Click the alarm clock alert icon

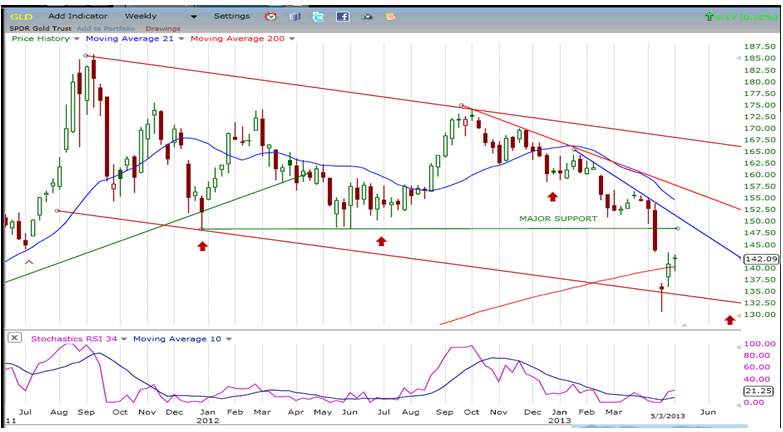tap(271, 16)
